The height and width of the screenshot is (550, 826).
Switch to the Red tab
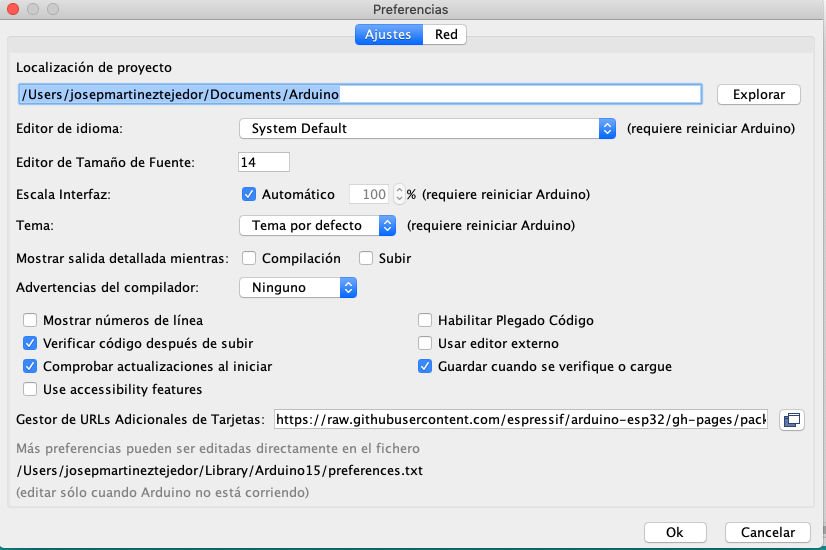tap(446, 34)
